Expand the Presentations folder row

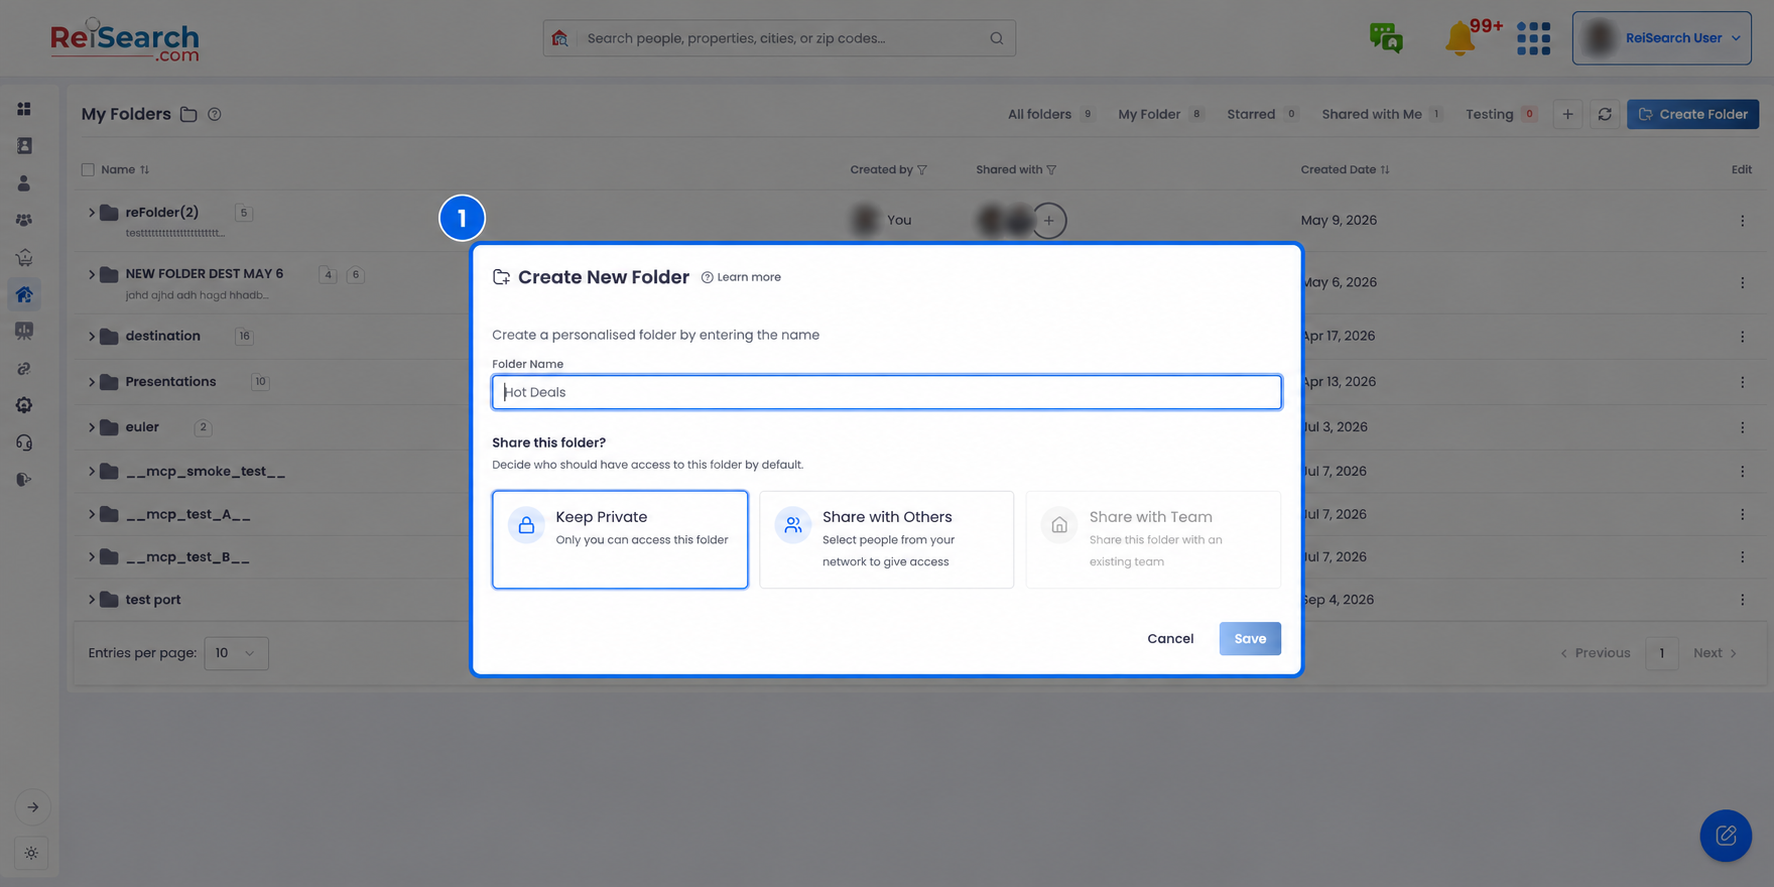pos(91,382)
